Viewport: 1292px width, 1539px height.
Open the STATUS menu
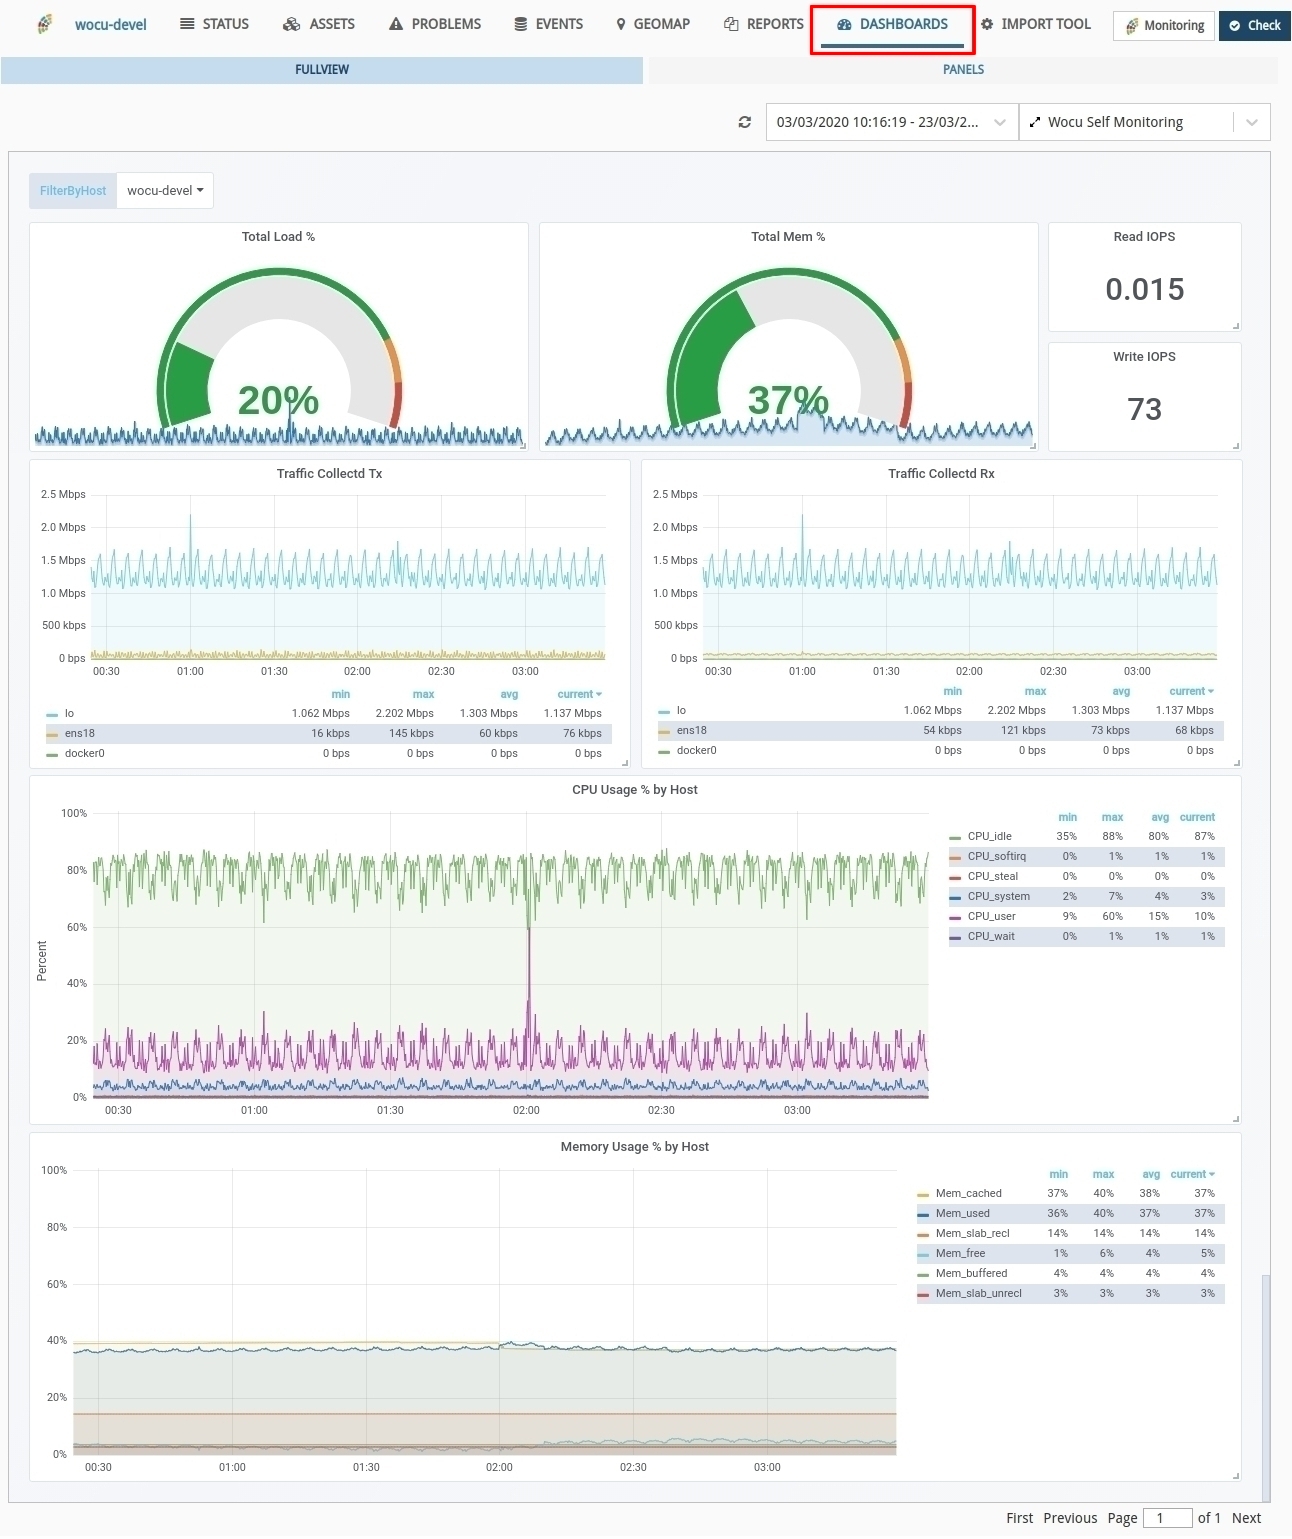tap(215, 24)
